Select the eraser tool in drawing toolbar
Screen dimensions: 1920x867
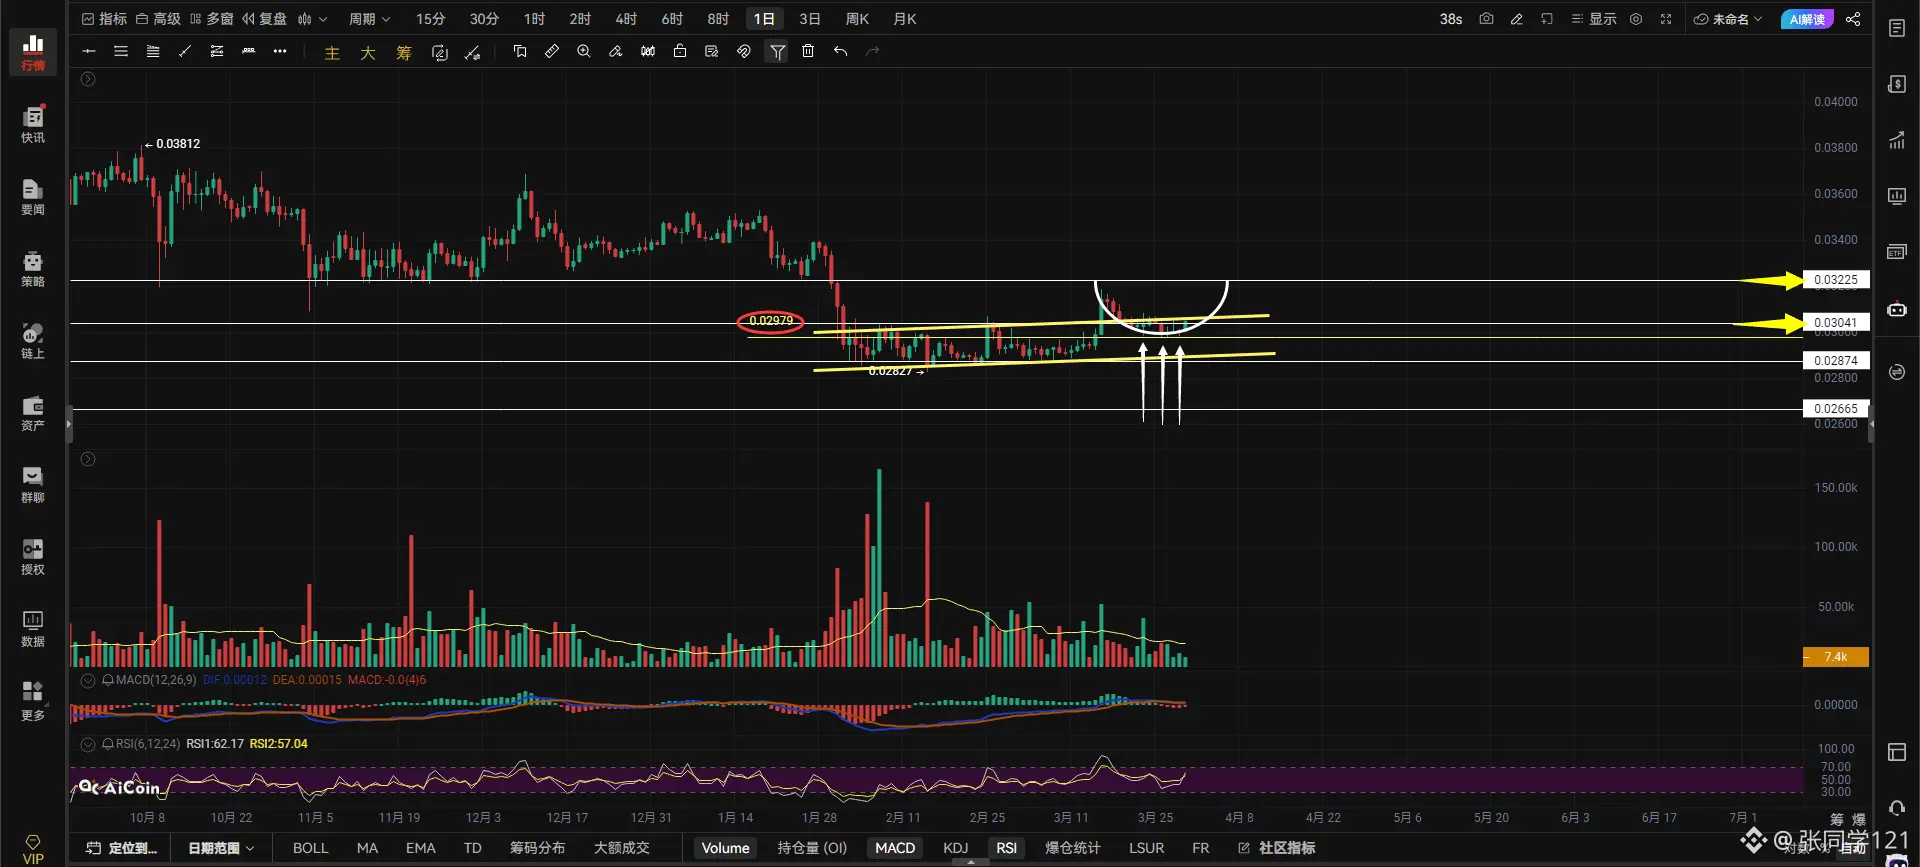(x=616, y=51)
